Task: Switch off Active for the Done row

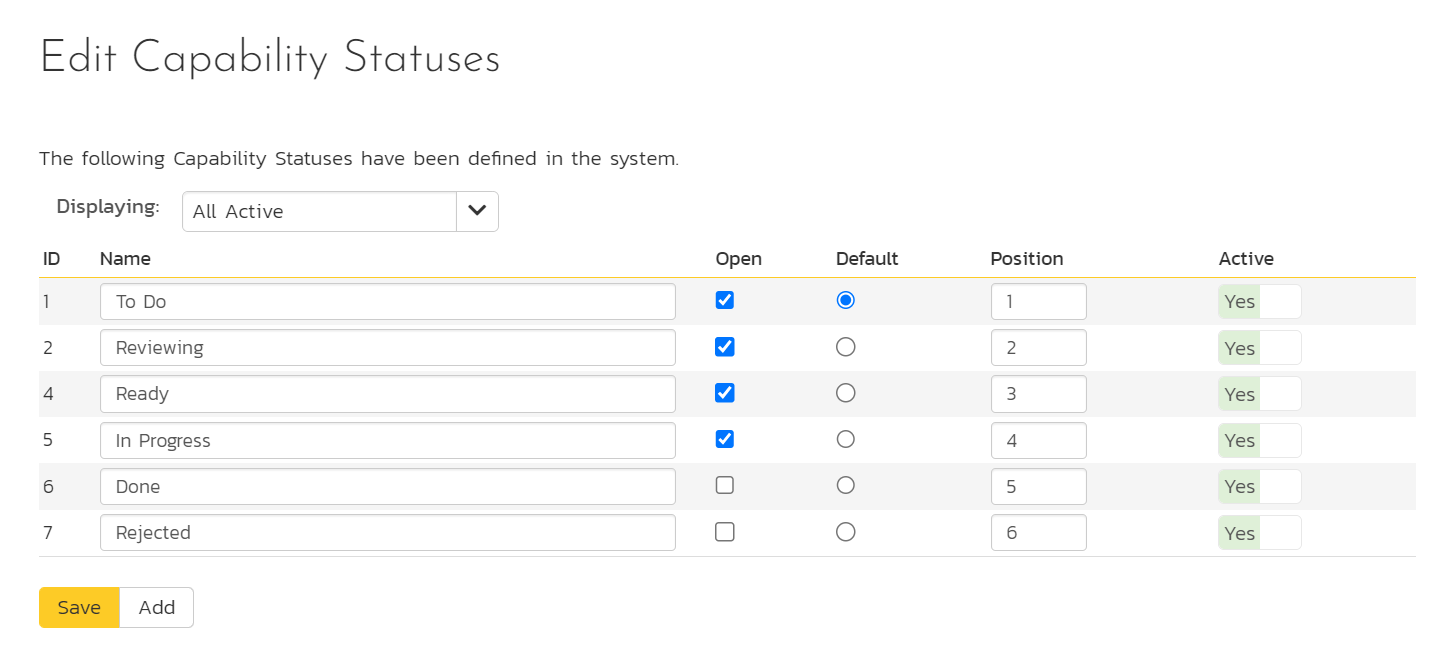Action: point(1259,486)
